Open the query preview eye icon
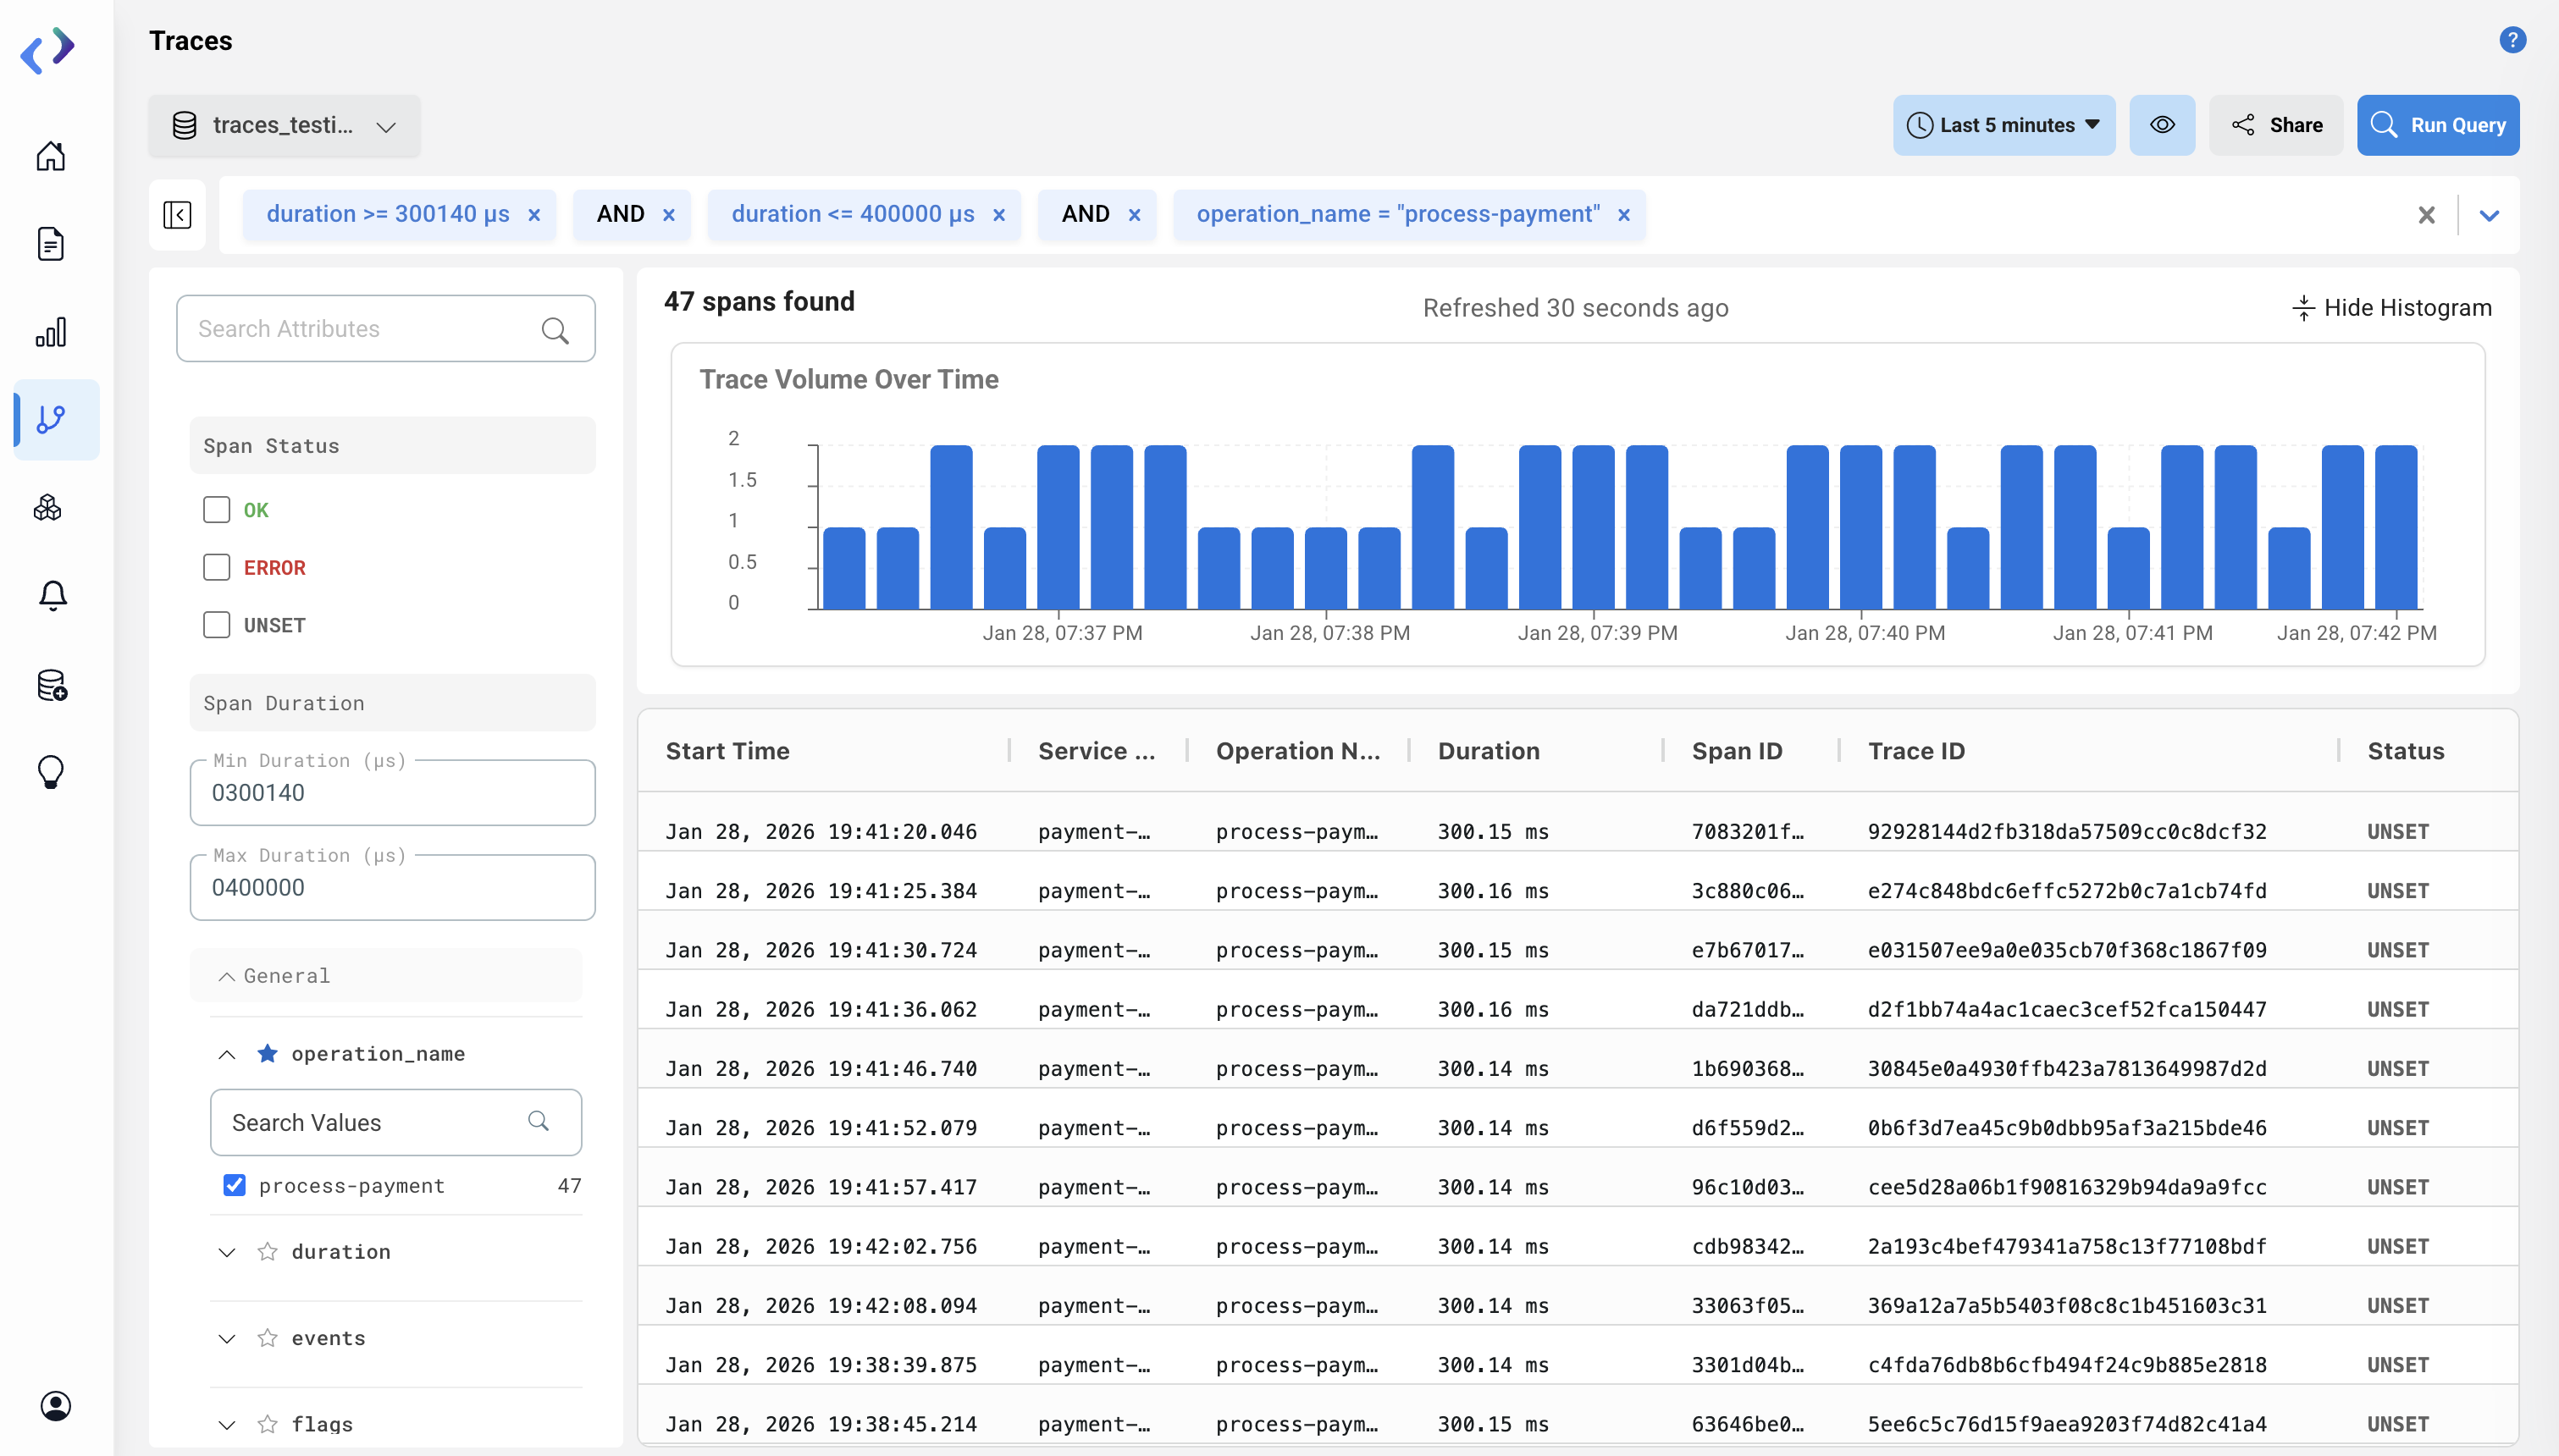 coord(2162,124)
